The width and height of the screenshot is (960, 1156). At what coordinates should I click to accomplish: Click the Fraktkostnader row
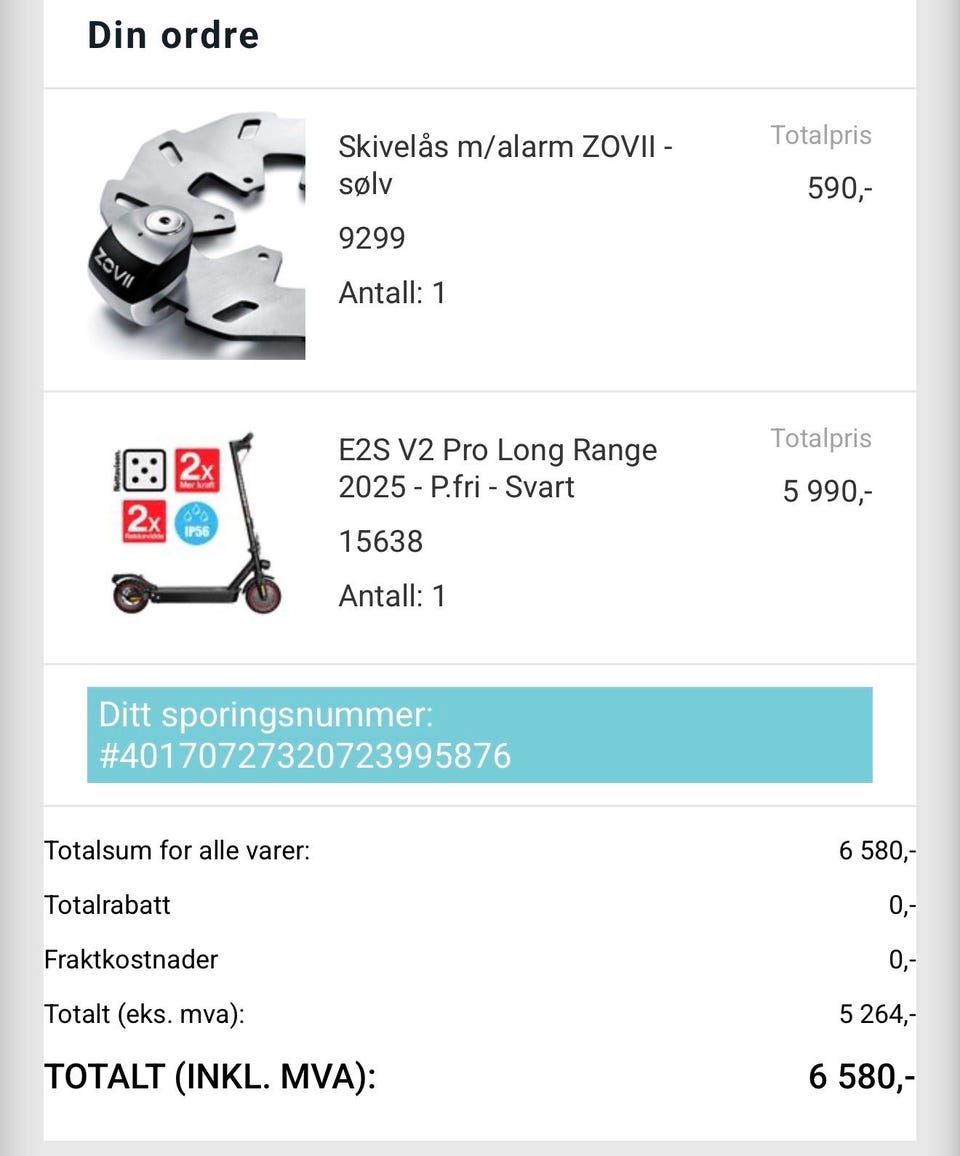pos(480,960)
